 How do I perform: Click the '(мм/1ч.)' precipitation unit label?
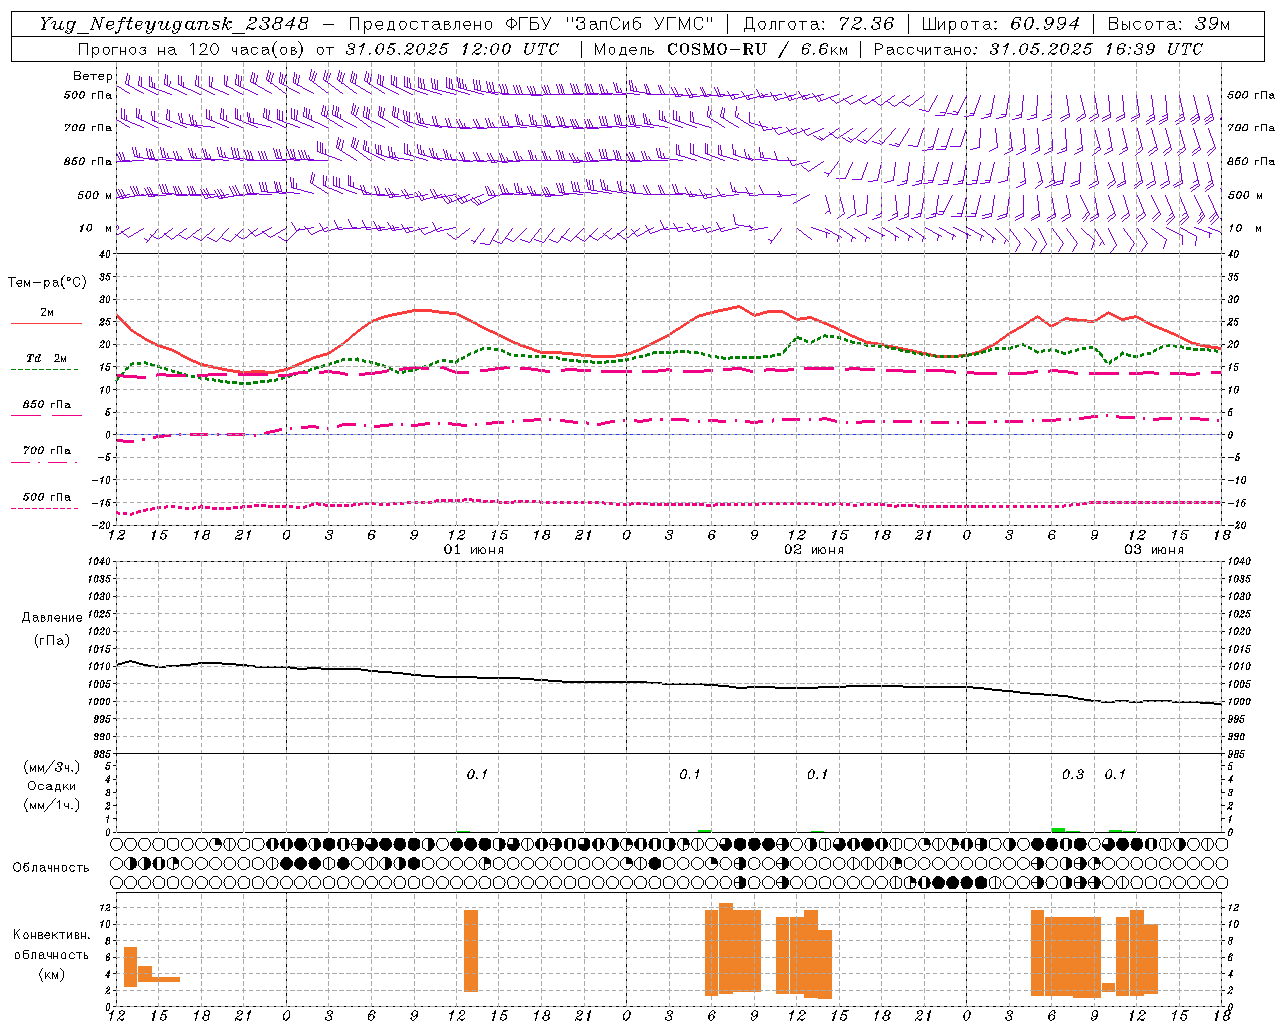52,805
